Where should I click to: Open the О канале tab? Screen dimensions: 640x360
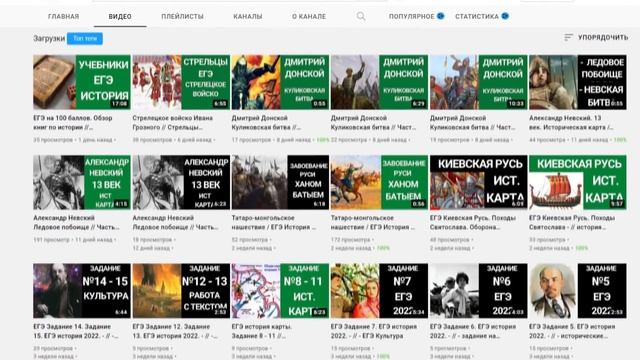[309, 16]
